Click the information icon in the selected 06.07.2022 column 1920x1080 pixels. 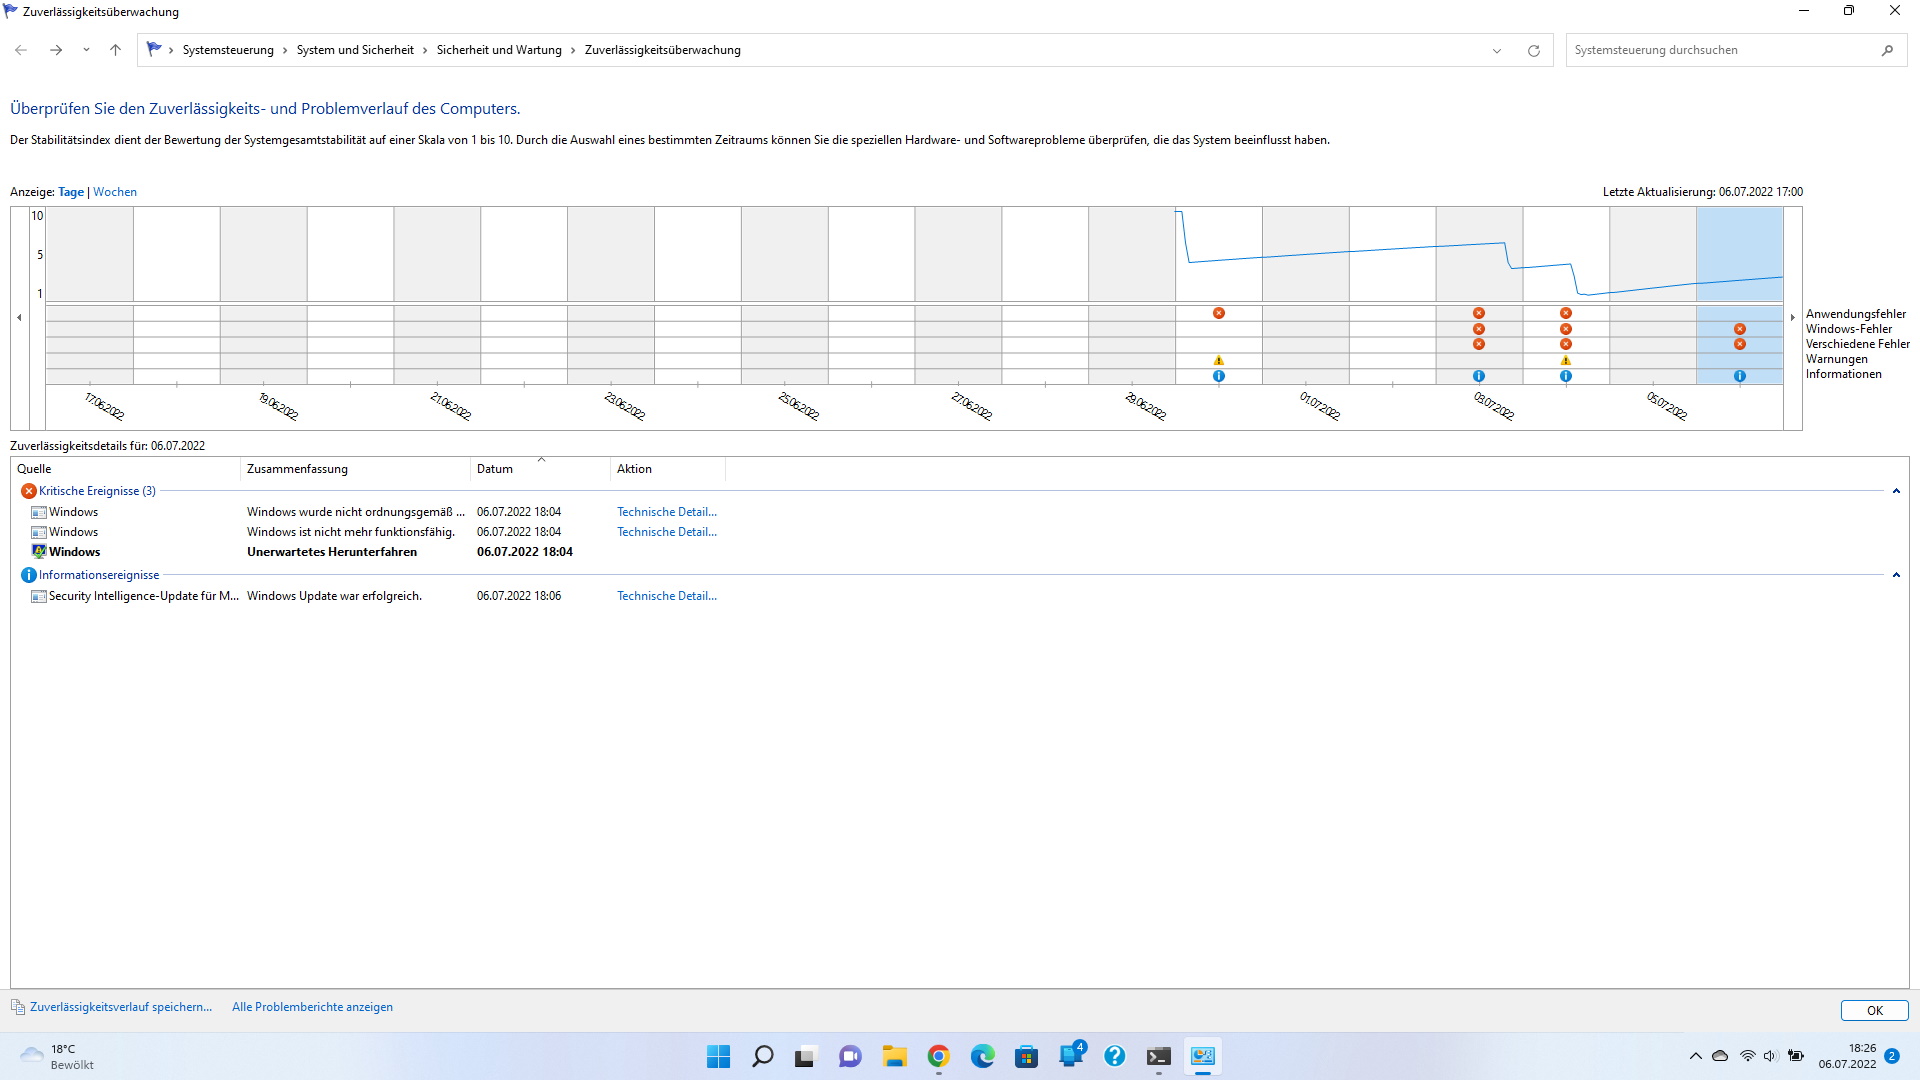tap(1739, 376)
